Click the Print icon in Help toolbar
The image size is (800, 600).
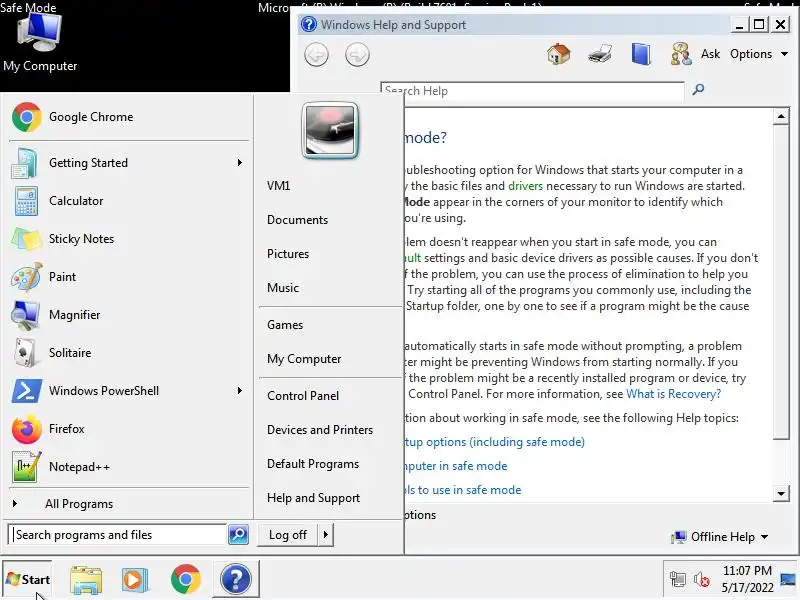point(599,54)
